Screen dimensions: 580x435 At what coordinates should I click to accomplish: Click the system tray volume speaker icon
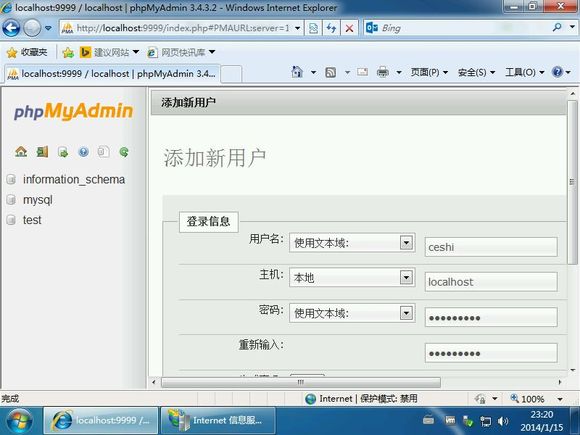coord(503,421)
